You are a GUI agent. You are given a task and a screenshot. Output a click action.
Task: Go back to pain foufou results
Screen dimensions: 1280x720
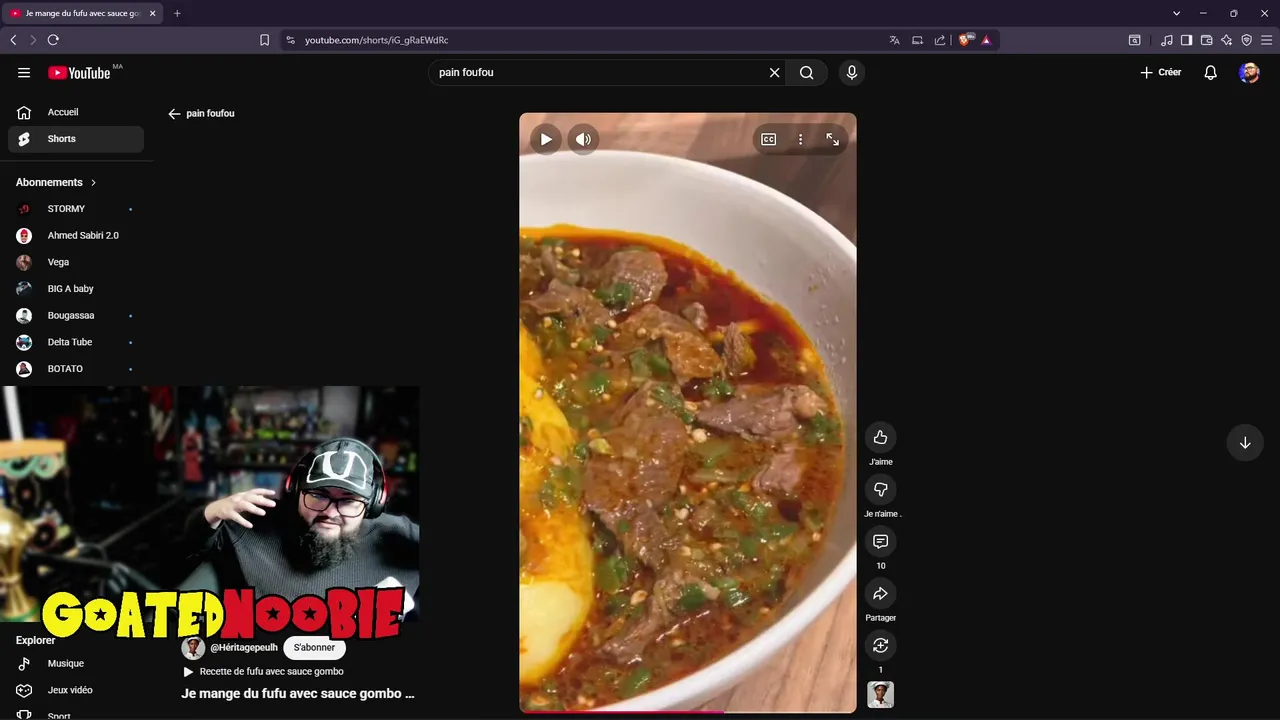[174, 114]
